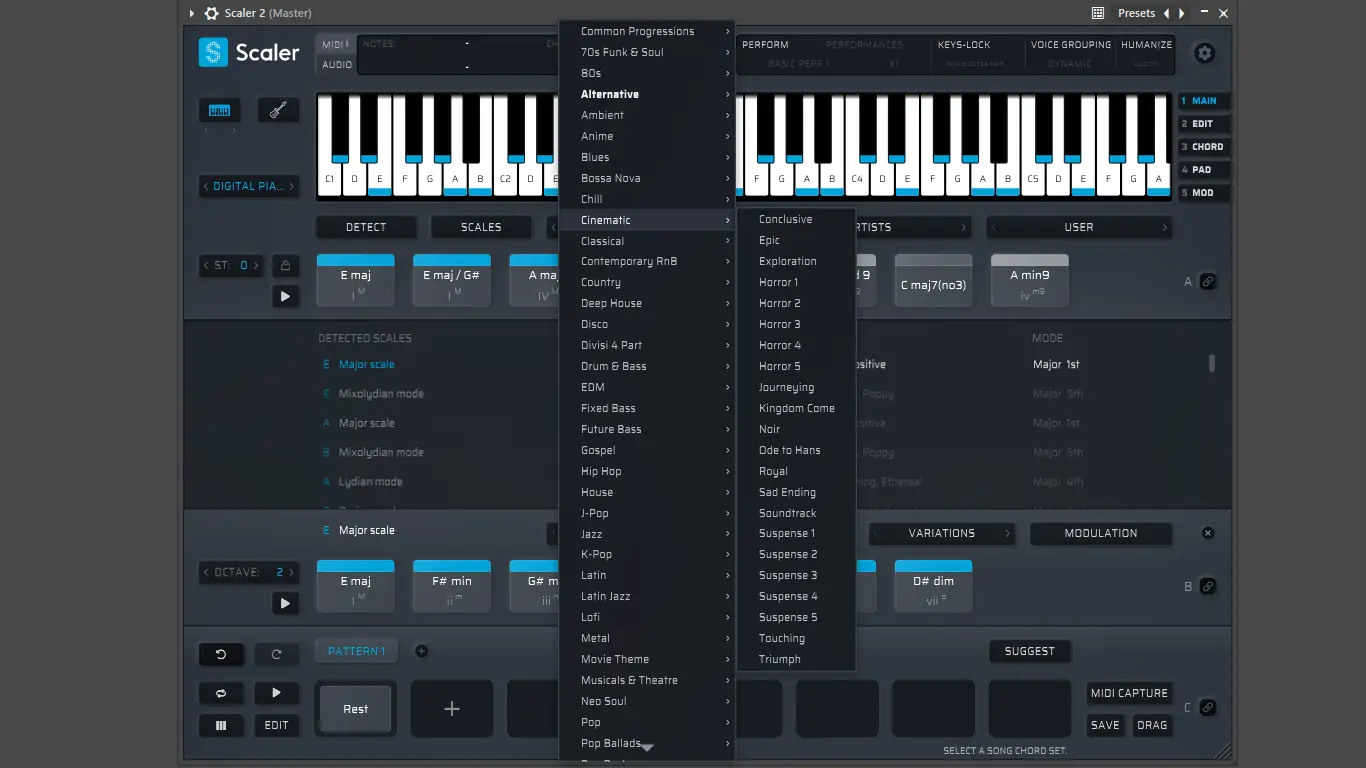Click the grid icon left of Presets
Viewport: 1366px width, 768px height.
(1098, 13)
